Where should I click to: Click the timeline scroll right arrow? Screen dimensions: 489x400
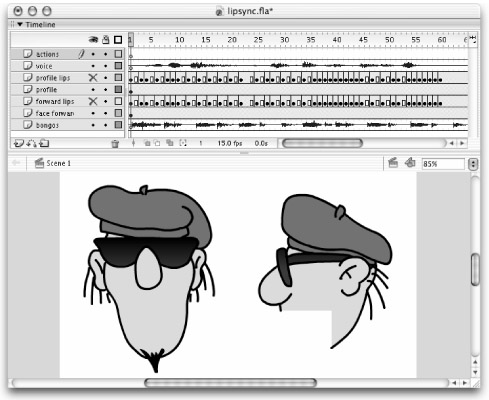click(462, 143)
